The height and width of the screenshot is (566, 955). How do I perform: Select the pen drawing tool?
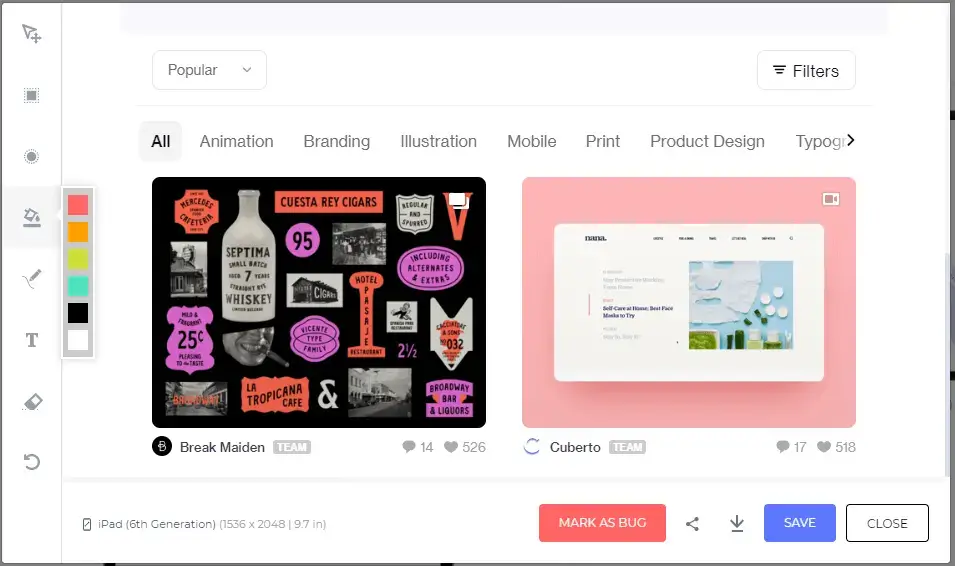[32, 279]
